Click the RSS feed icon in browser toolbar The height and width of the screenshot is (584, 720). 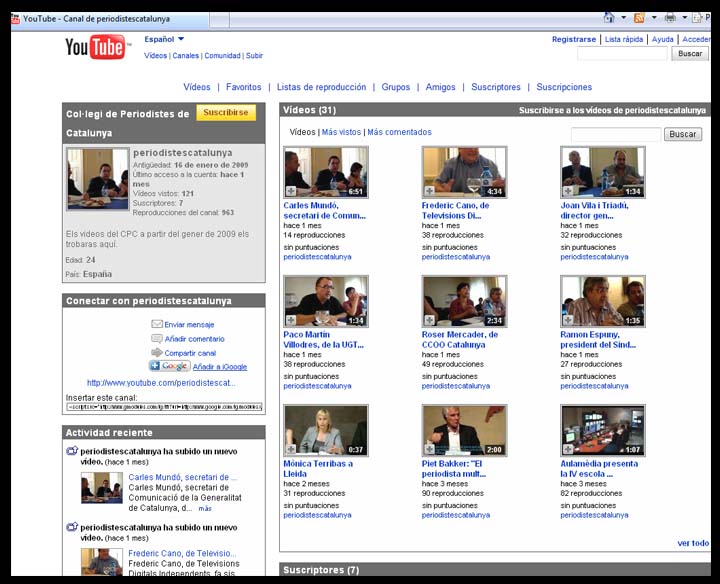pos(639,18)
